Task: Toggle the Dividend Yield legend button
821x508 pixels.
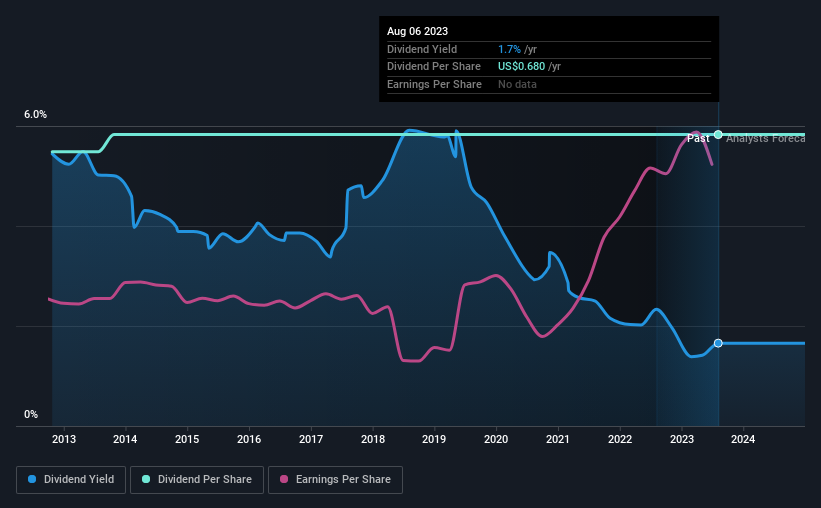Action: [71, 480]
